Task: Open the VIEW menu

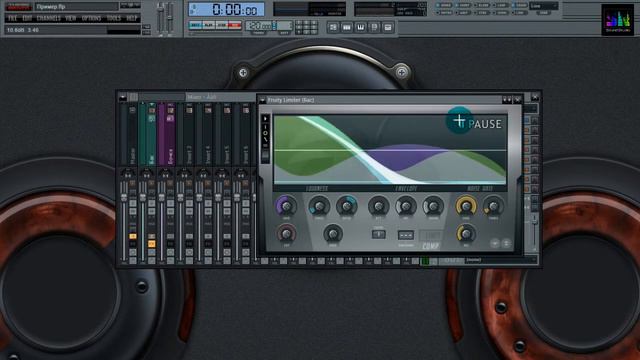Action: tap(71, 18)
